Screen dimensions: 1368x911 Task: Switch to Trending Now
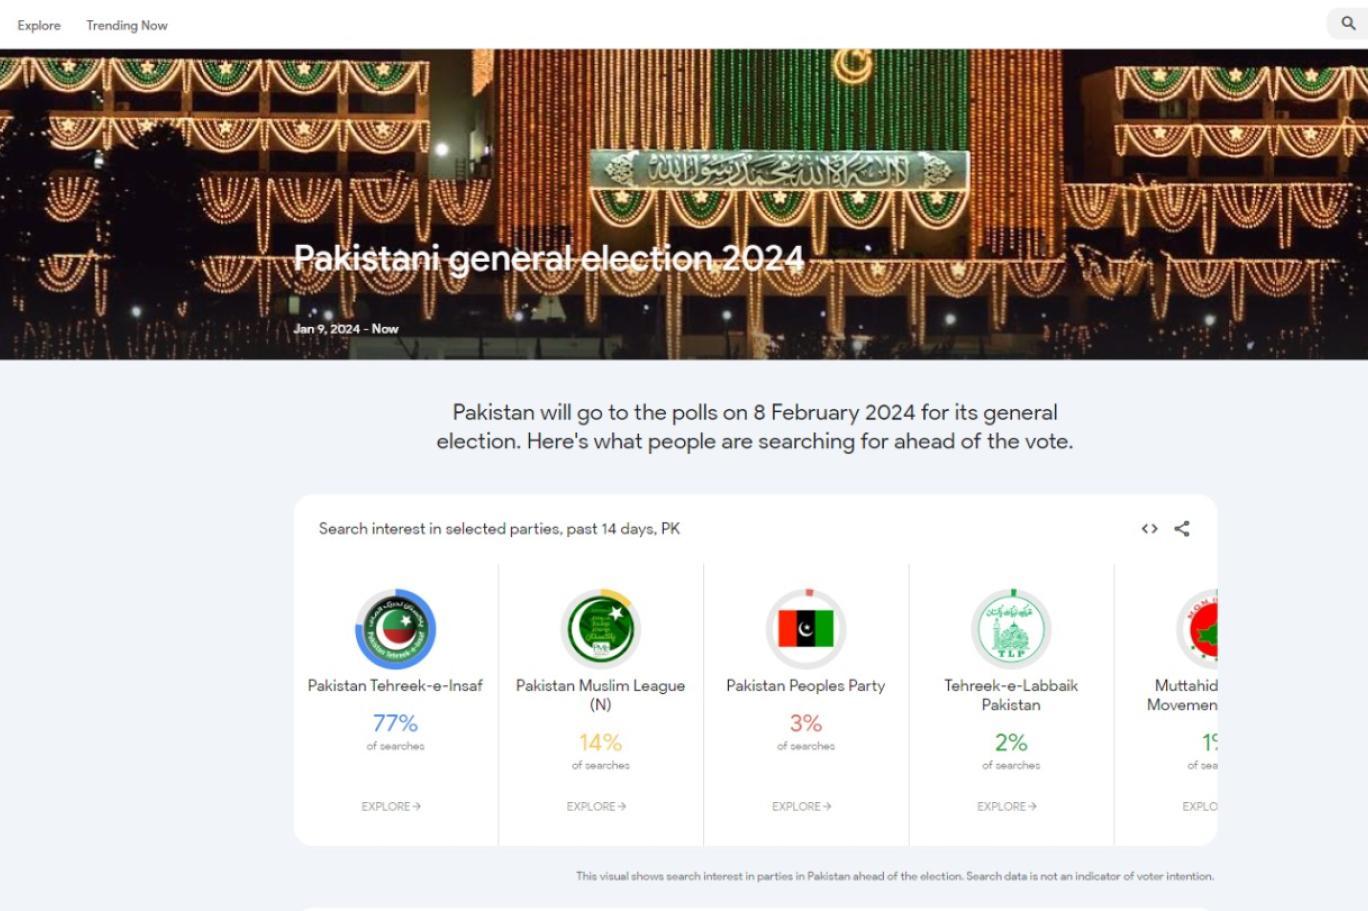[x=126, y=25]
